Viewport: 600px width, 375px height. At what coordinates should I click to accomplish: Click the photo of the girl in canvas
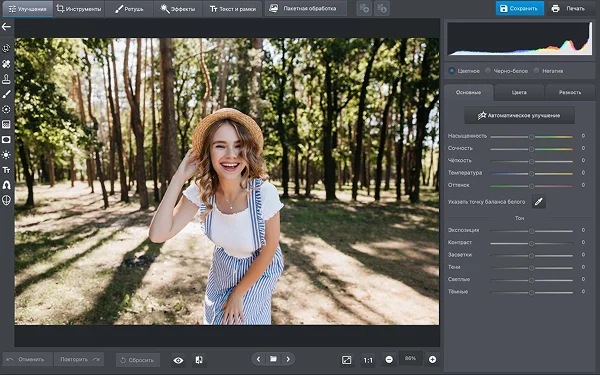[x=227, y=181]
